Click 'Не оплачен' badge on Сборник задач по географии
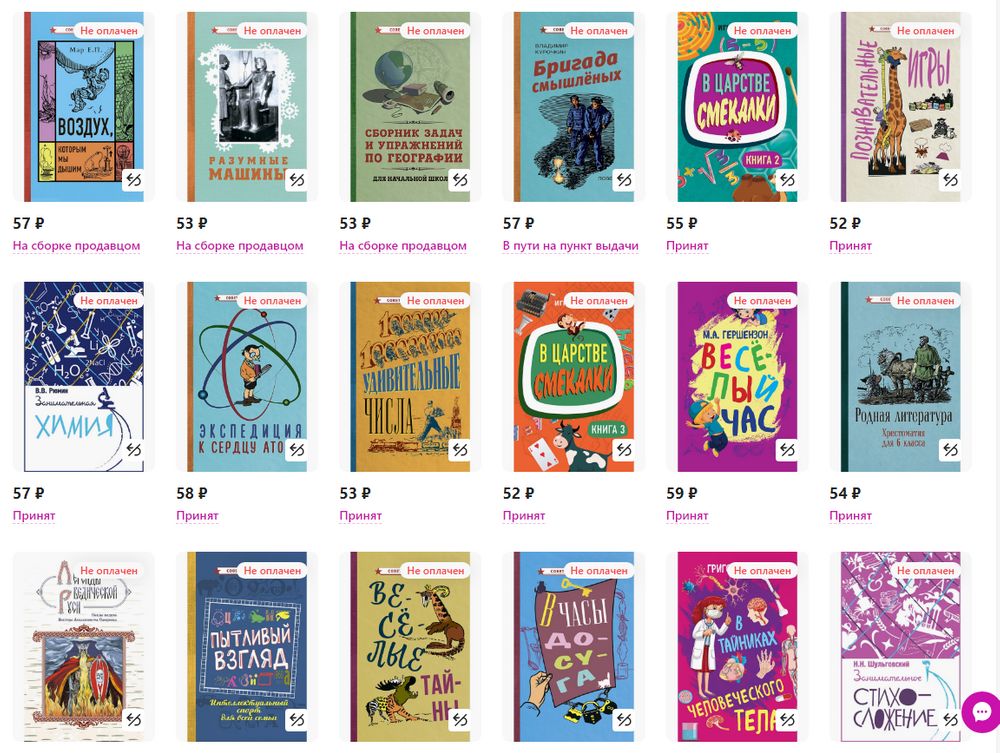 (436, 31)
